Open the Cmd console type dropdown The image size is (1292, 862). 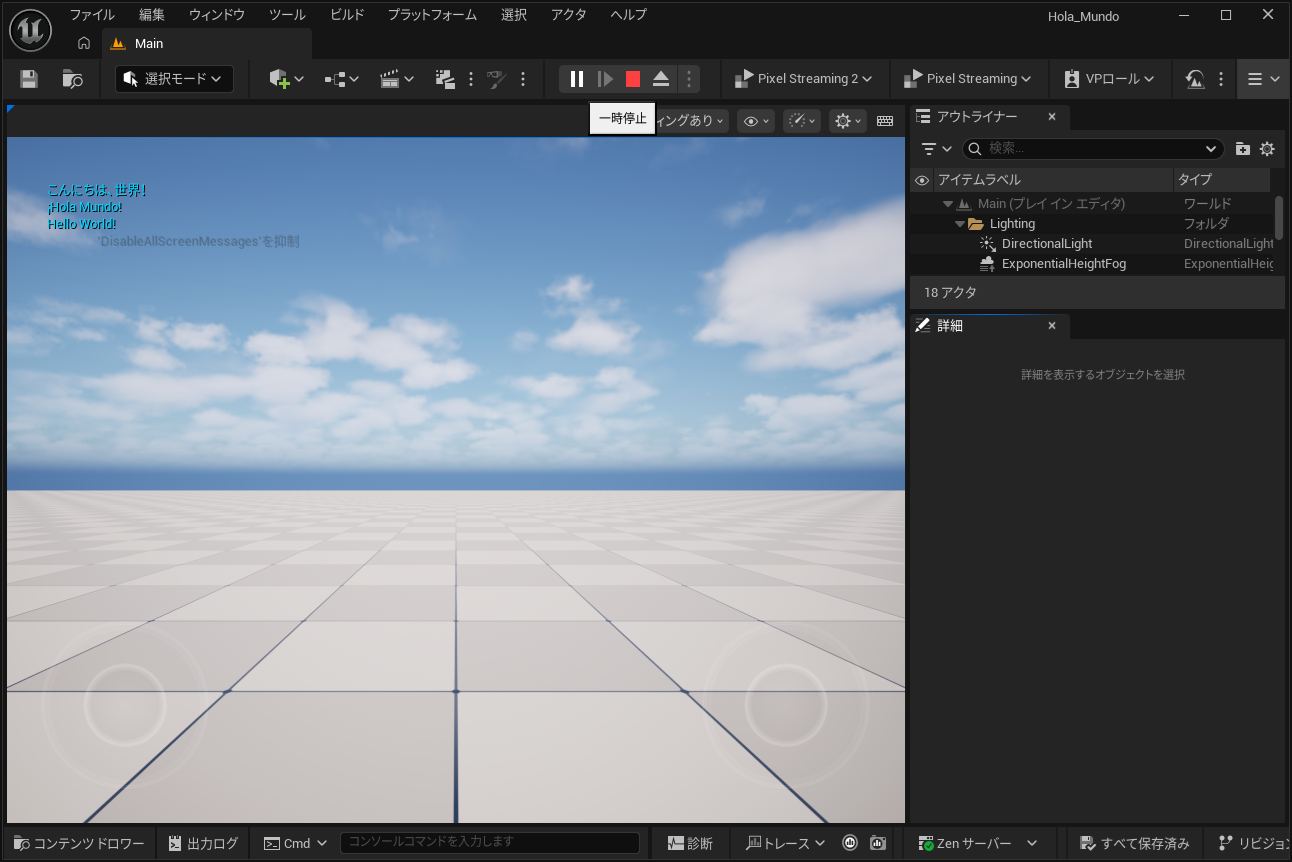coord(296,843)
